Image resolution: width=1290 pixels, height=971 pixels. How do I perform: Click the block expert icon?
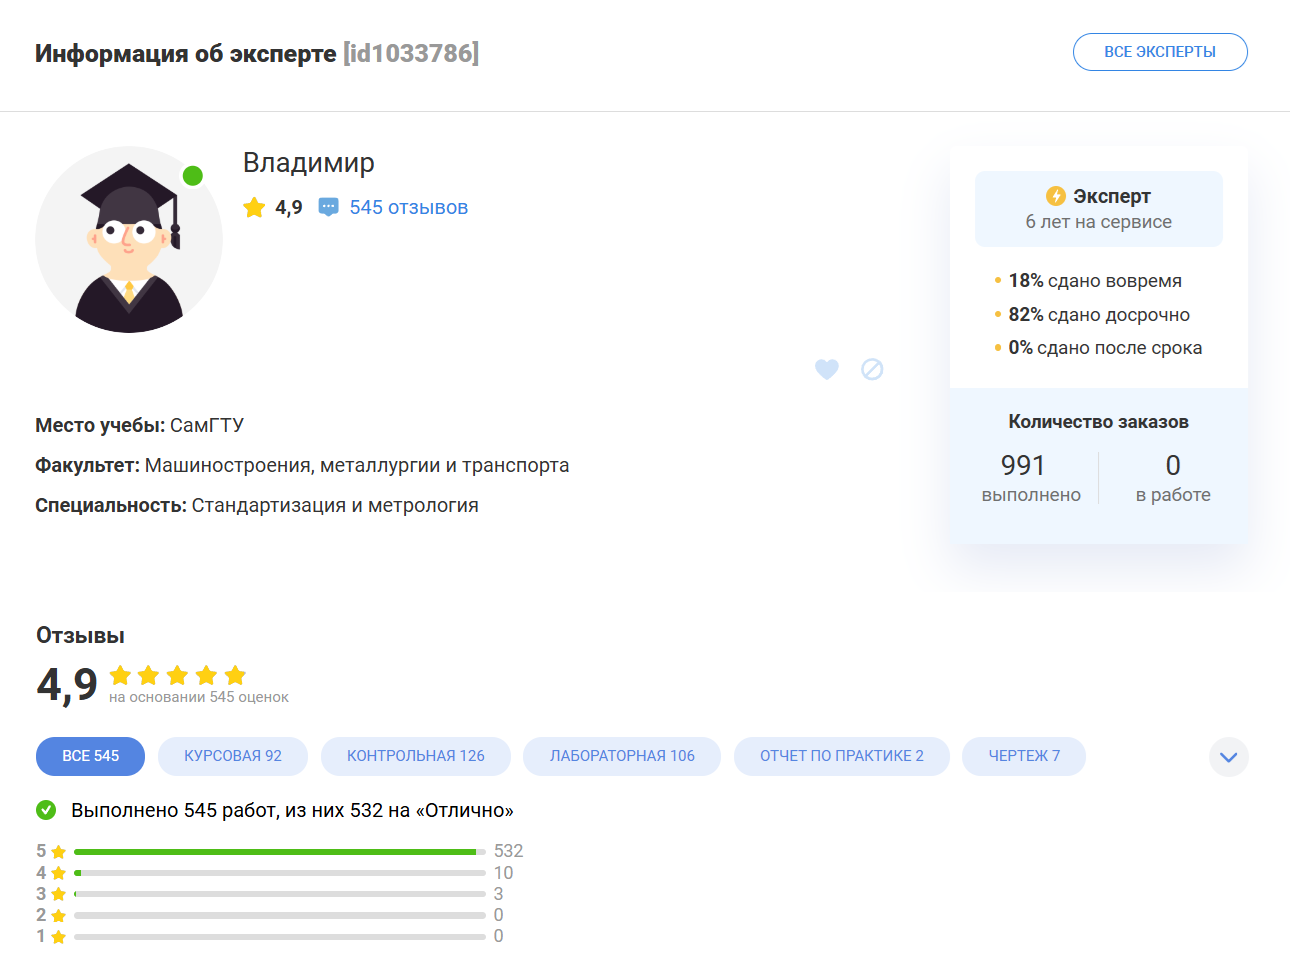(872, 369)
